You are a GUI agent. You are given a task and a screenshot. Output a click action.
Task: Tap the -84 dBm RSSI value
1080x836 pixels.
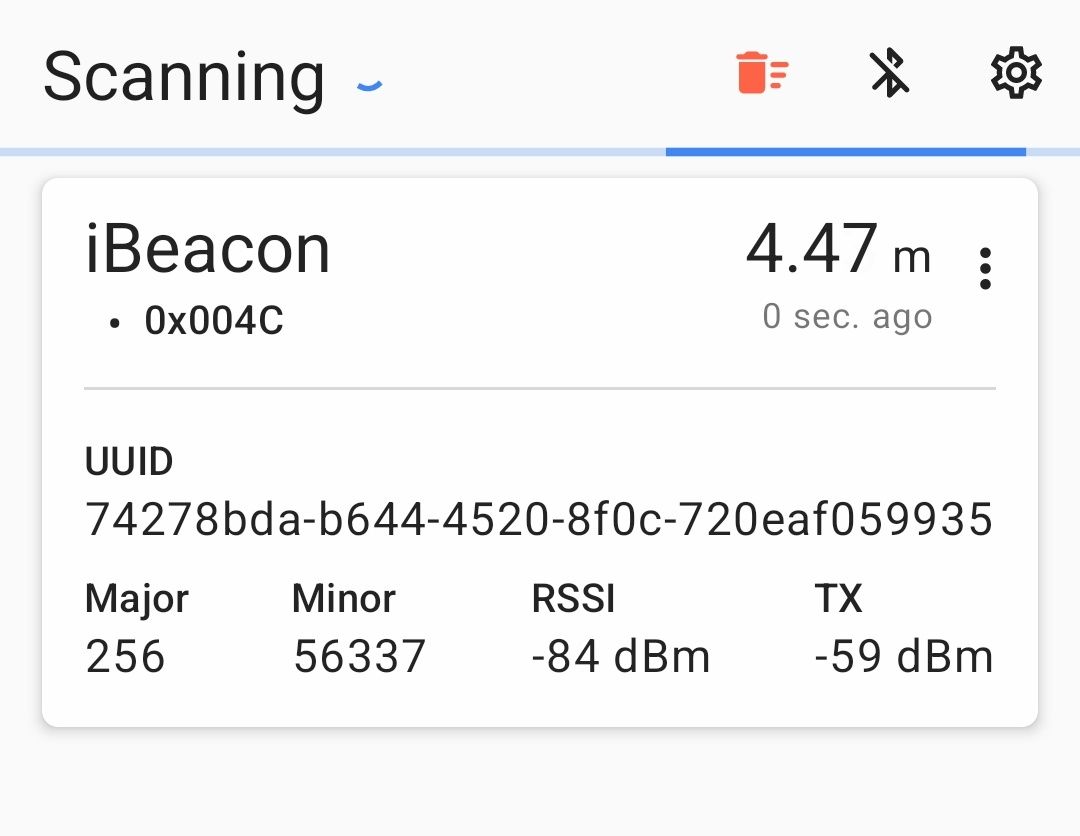pyautogui.click(x=621, y=657)
